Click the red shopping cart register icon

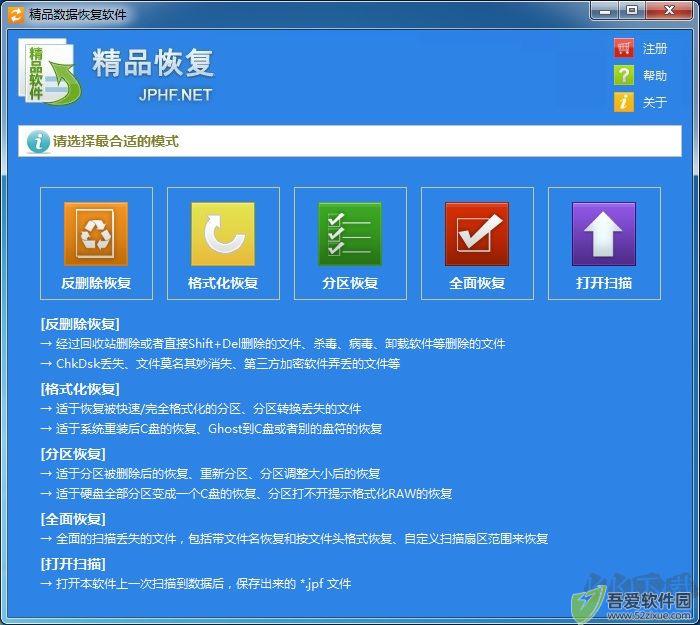(x=624, y=48)
